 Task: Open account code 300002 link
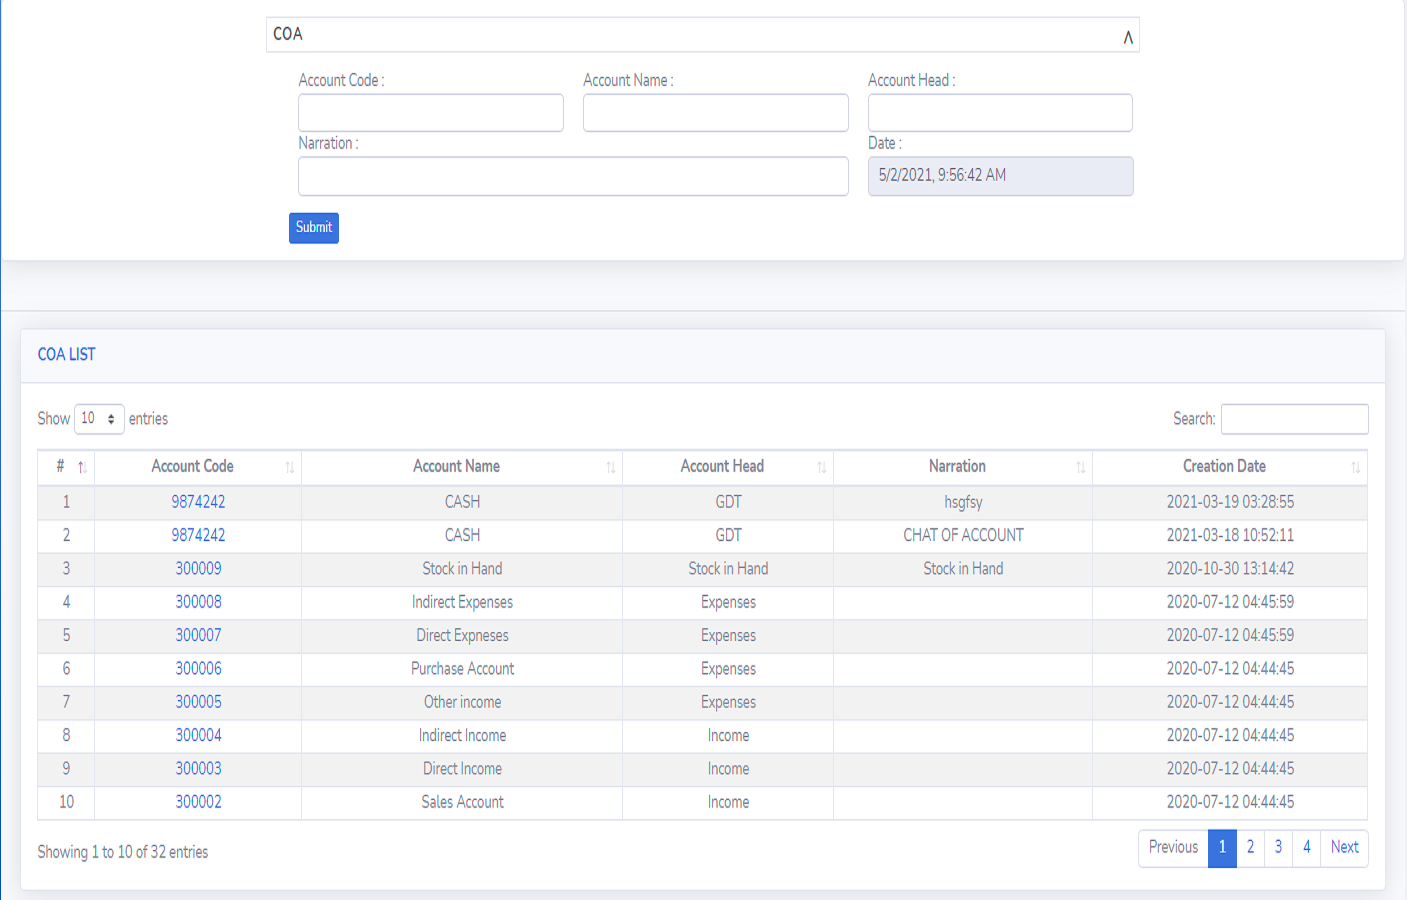(198, 802)
